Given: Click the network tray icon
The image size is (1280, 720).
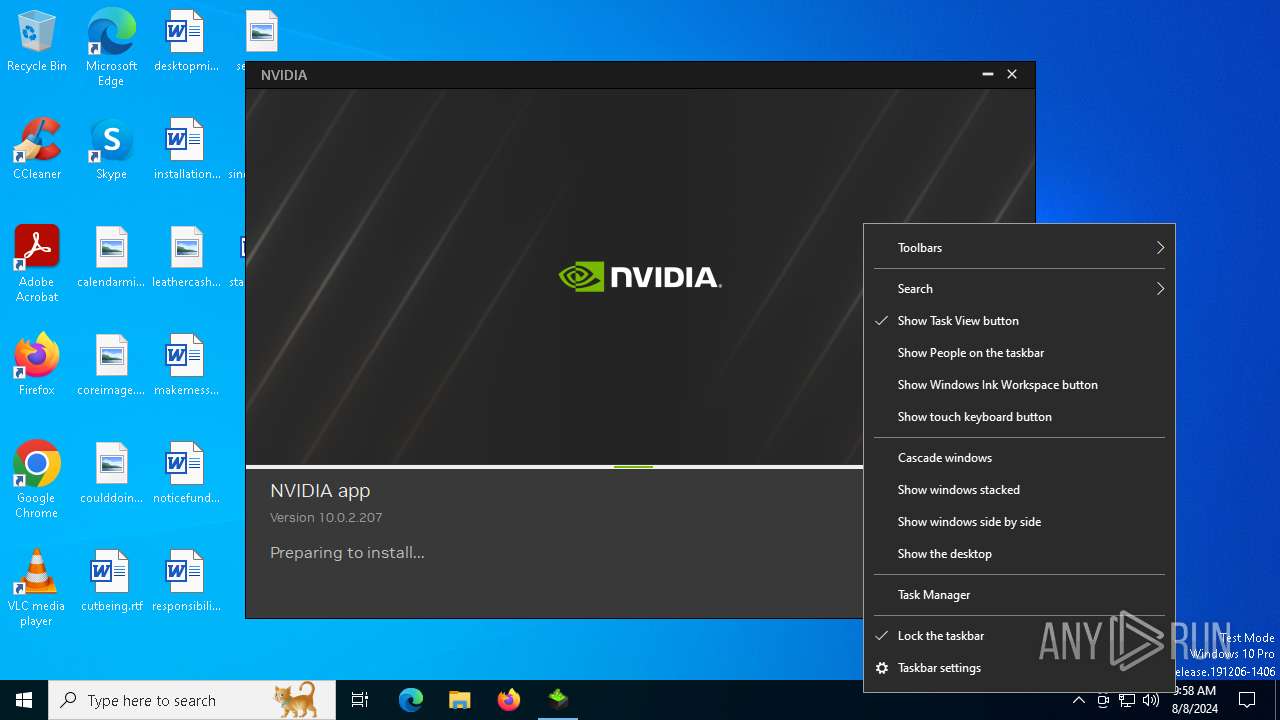Looking at the screenshot, I should (1127, 700).
